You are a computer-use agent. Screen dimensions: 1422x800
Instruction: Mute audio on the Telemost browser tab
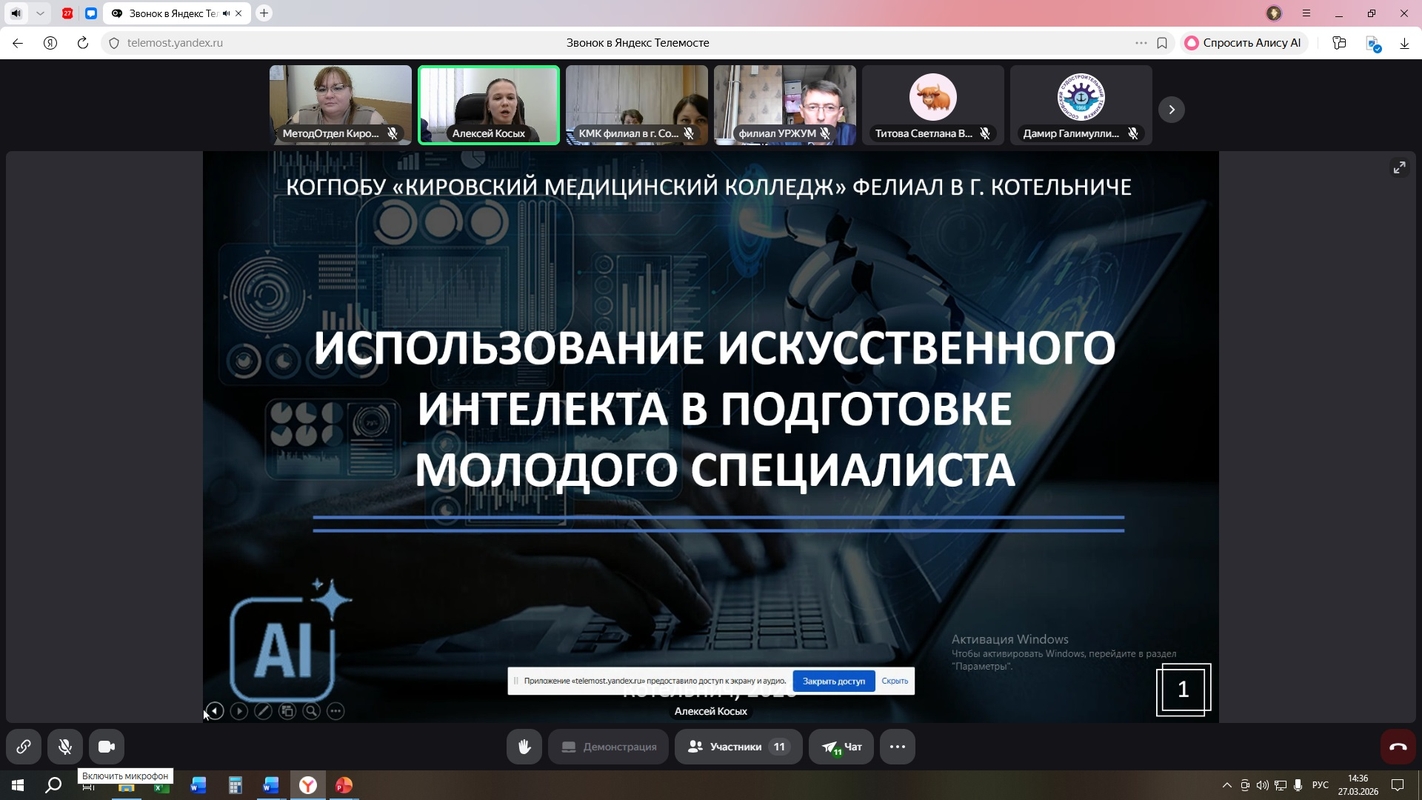tap(226, 13)
